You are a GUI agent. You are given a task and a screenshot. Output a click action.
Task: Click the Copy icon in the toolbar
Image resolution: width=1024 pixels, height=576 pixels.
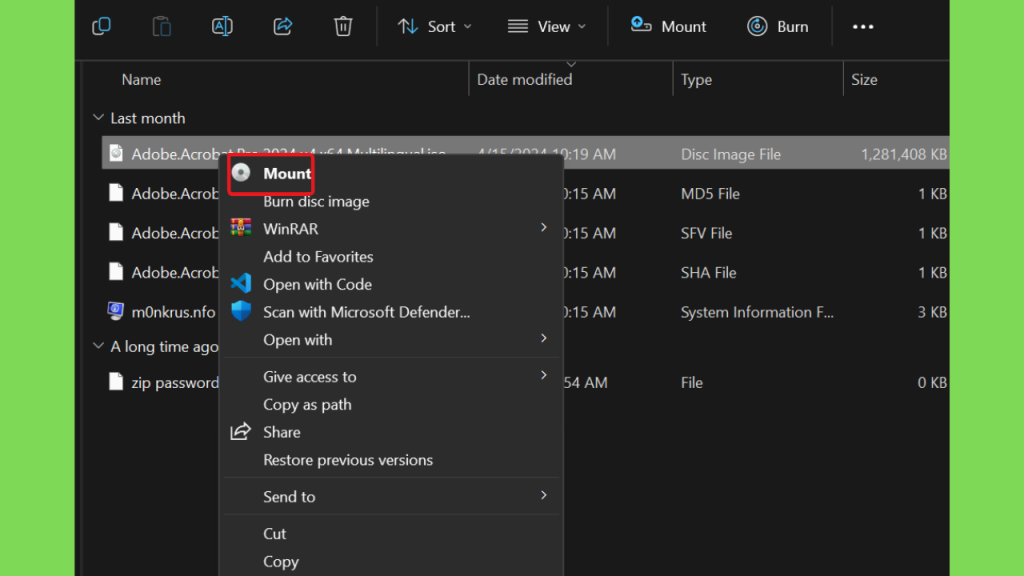coord(101,27)
